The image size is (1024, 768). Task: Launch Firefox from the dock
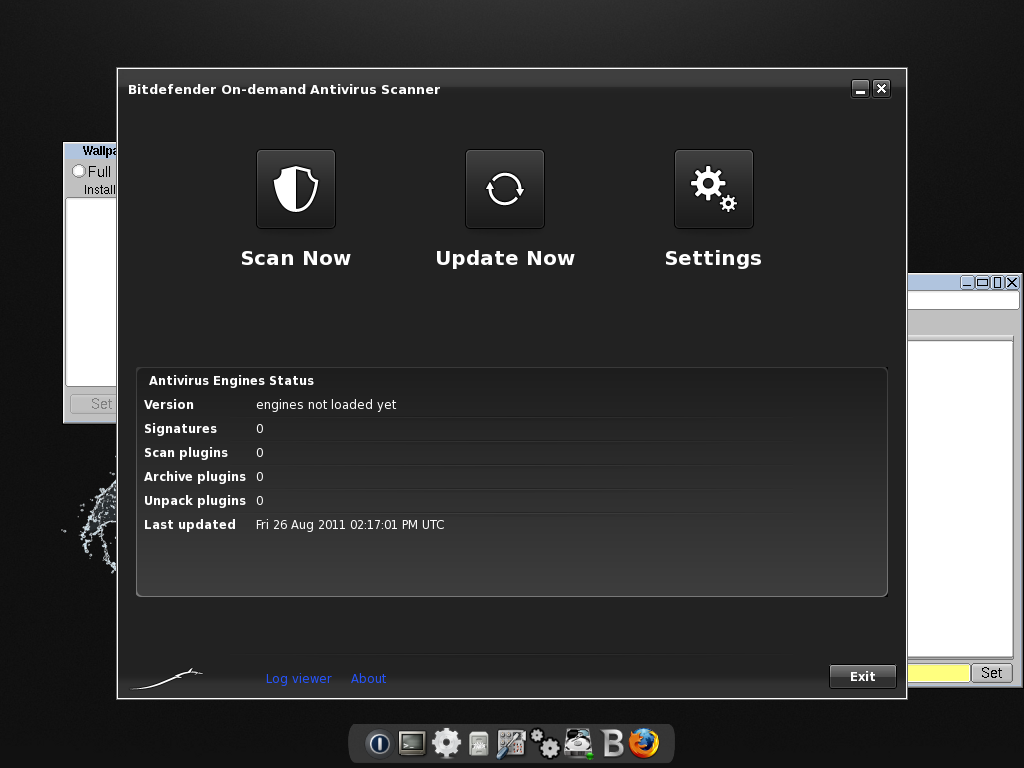(x=644, y=743)
